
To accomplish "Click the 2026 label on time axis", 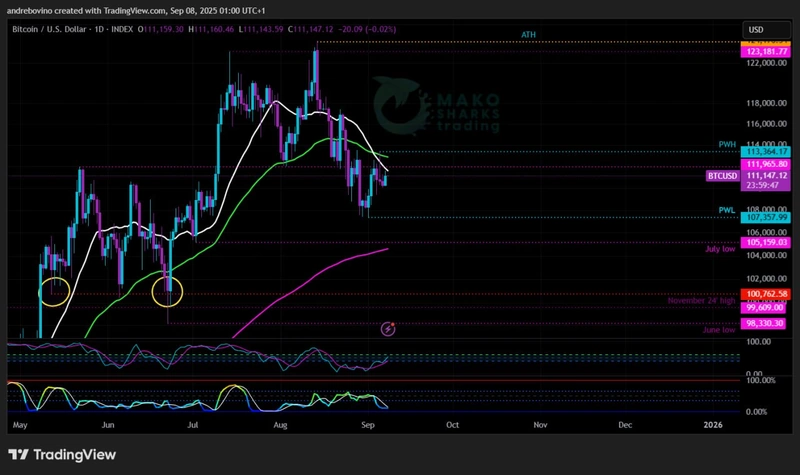I will click(711, 424).
